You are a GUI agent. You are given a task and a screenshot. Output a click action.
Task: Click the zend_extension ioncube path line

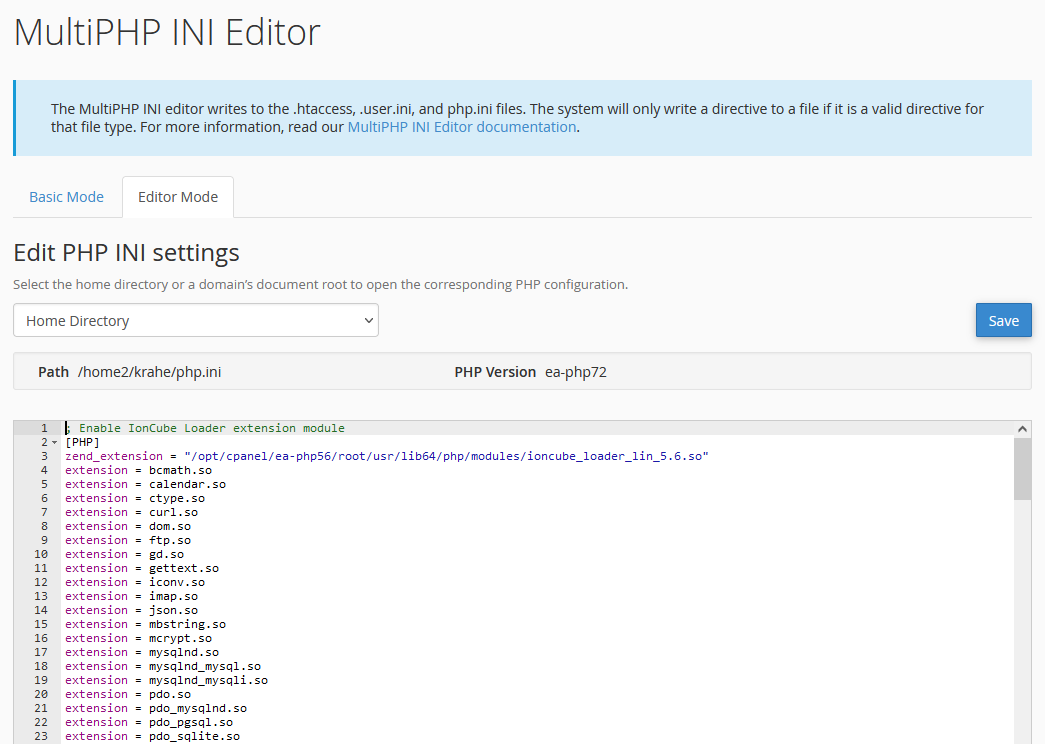tap(386, 456)
